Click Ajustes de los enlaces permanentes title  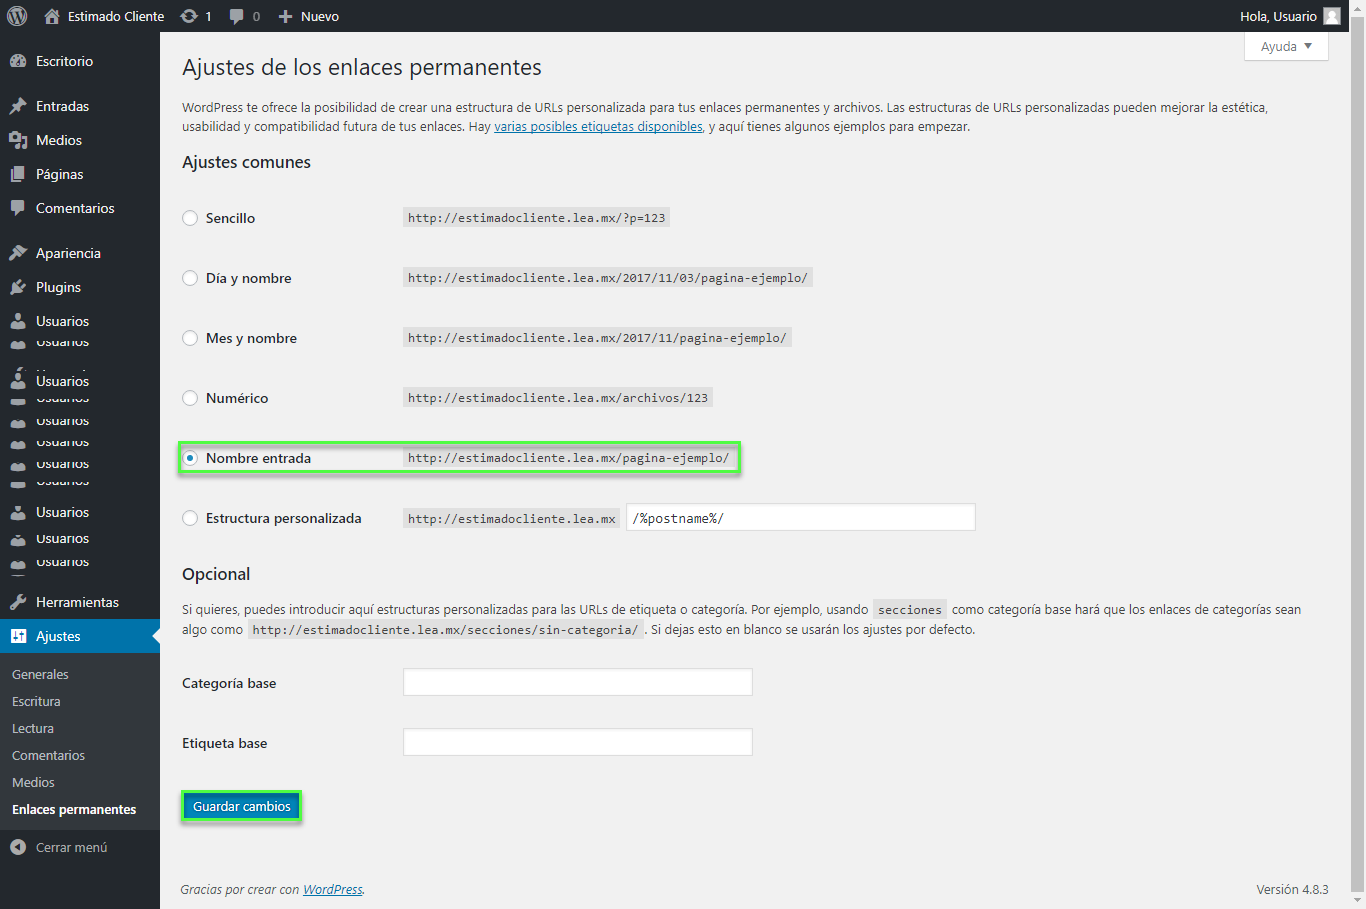pos(362,67)
